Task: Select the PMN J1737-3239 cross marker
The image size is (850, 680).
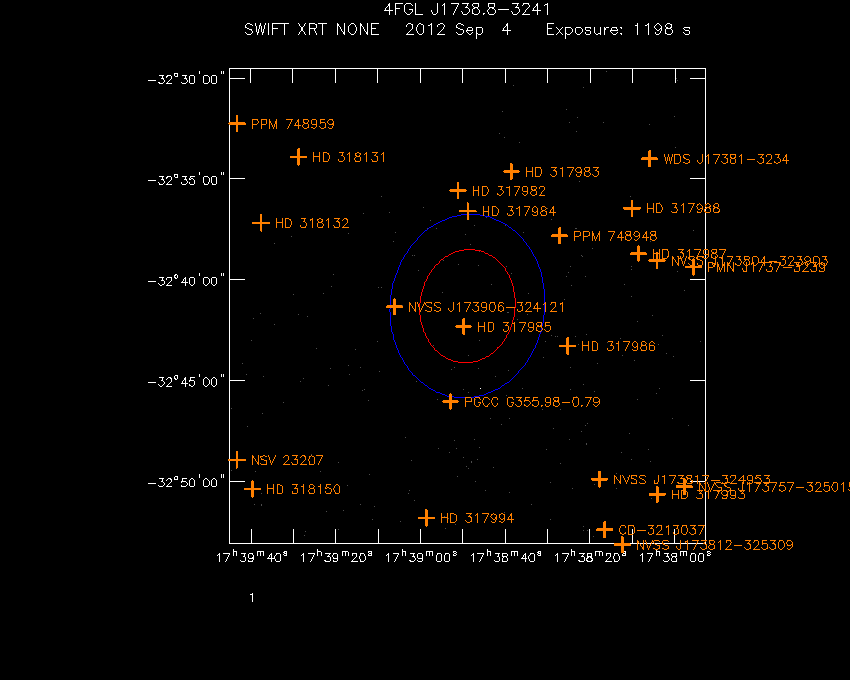Action: (x=693, y=267)
